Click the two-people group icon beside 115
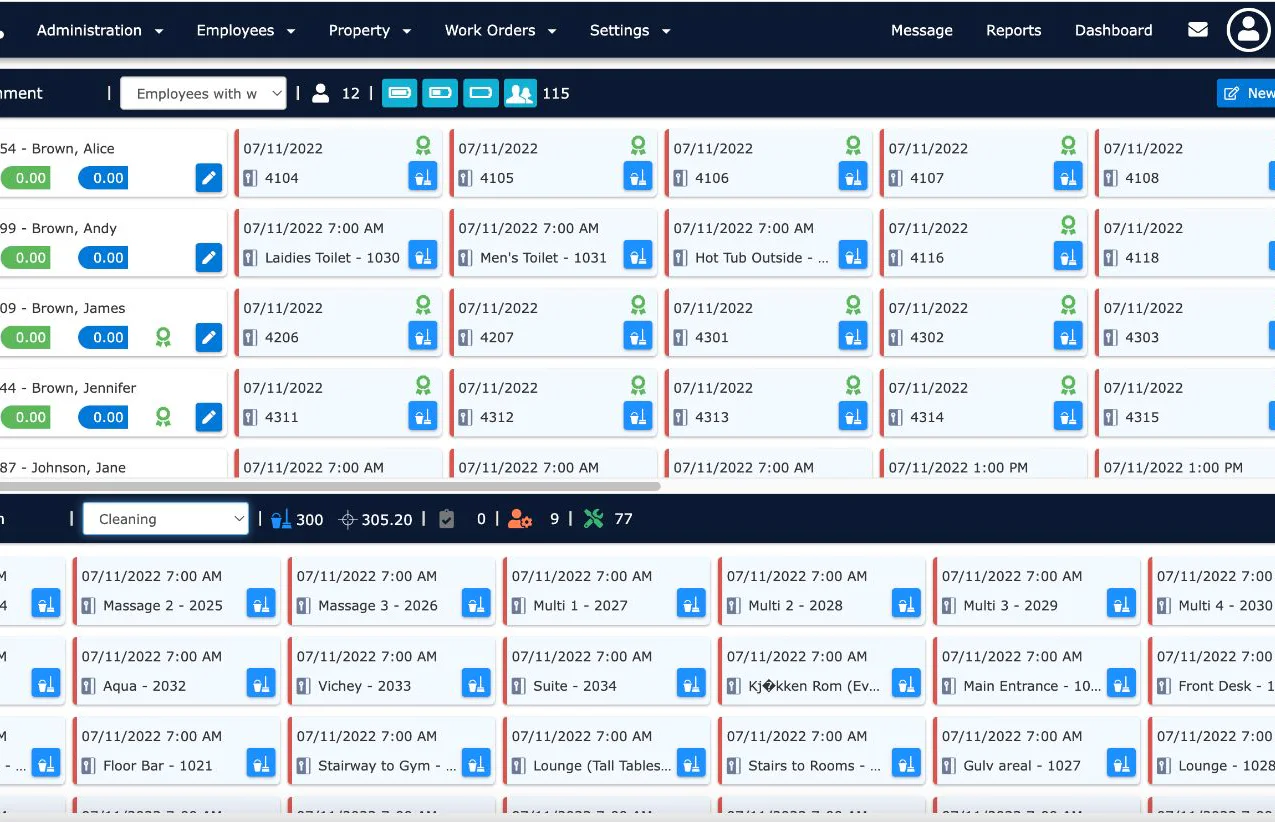 (520, 93)
